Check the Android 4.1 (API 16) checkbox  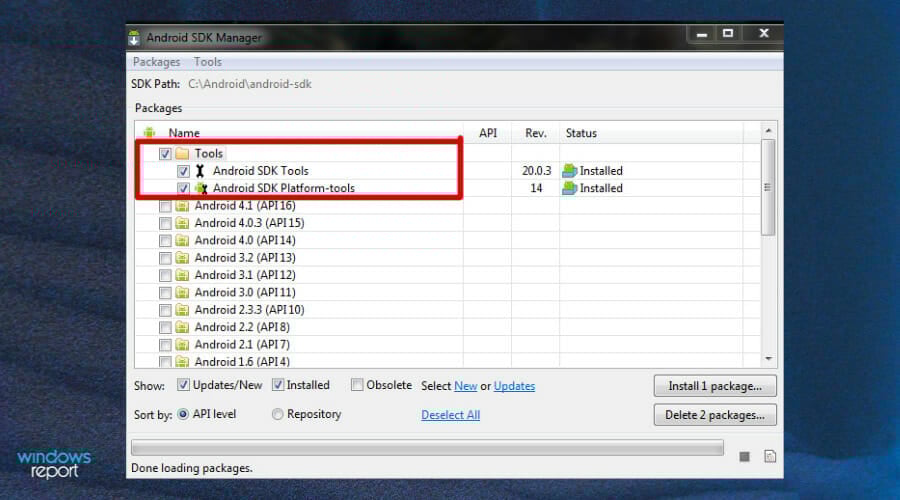click(x=165, y=206)
